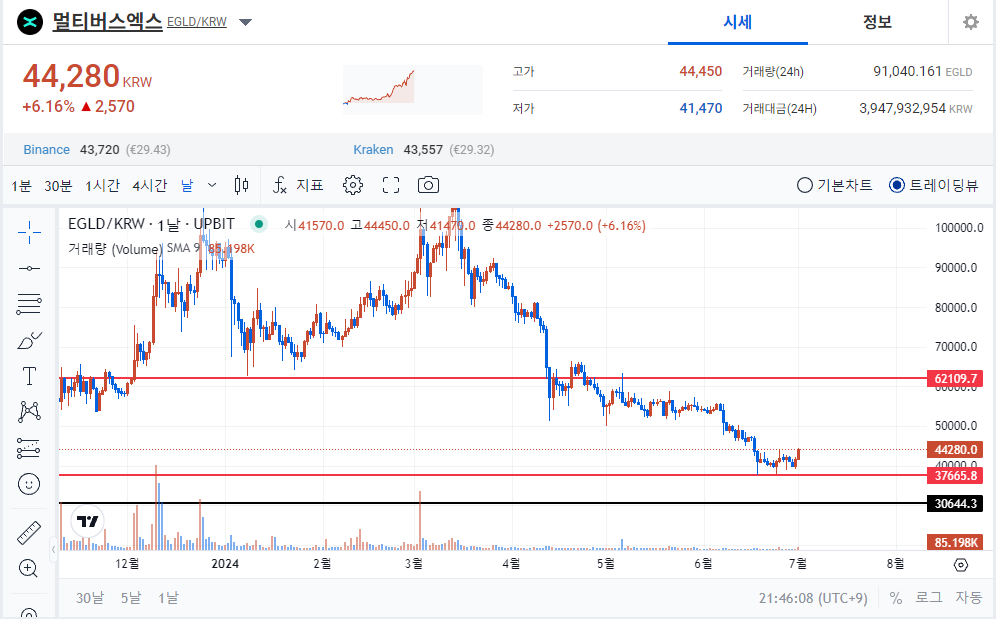Switch to the 정보 tab
This screenshot has height=619, width=996.
(x=877, y=22)
